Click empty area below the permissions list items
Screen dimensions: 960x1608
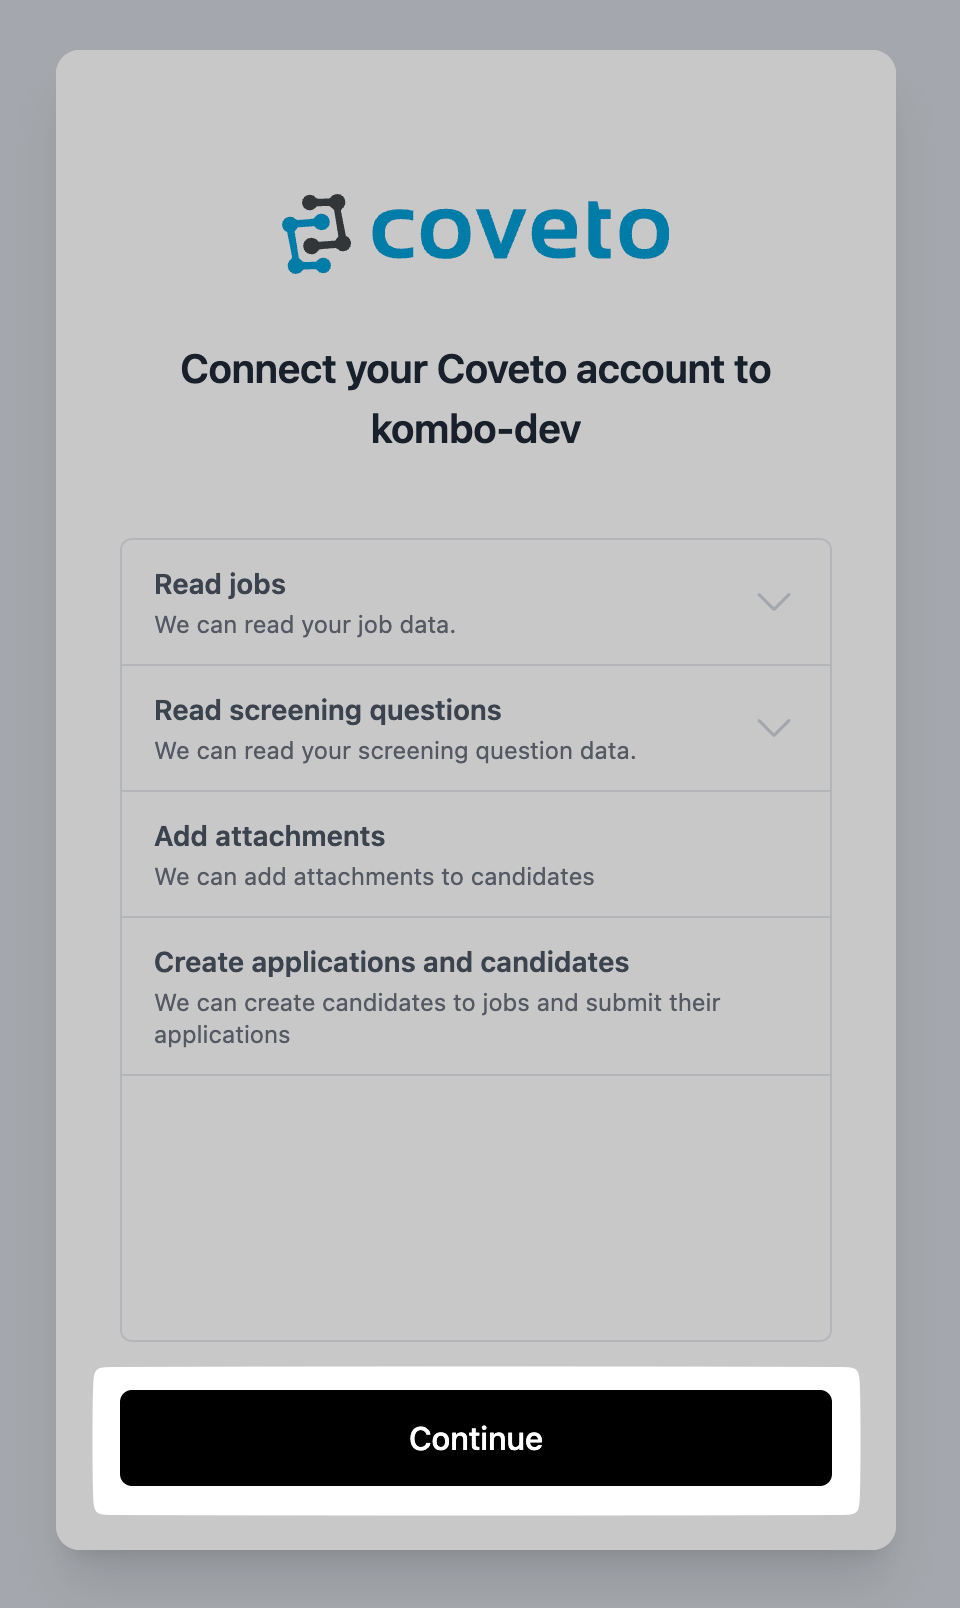pyautogui.click(x=476, y=1208)
